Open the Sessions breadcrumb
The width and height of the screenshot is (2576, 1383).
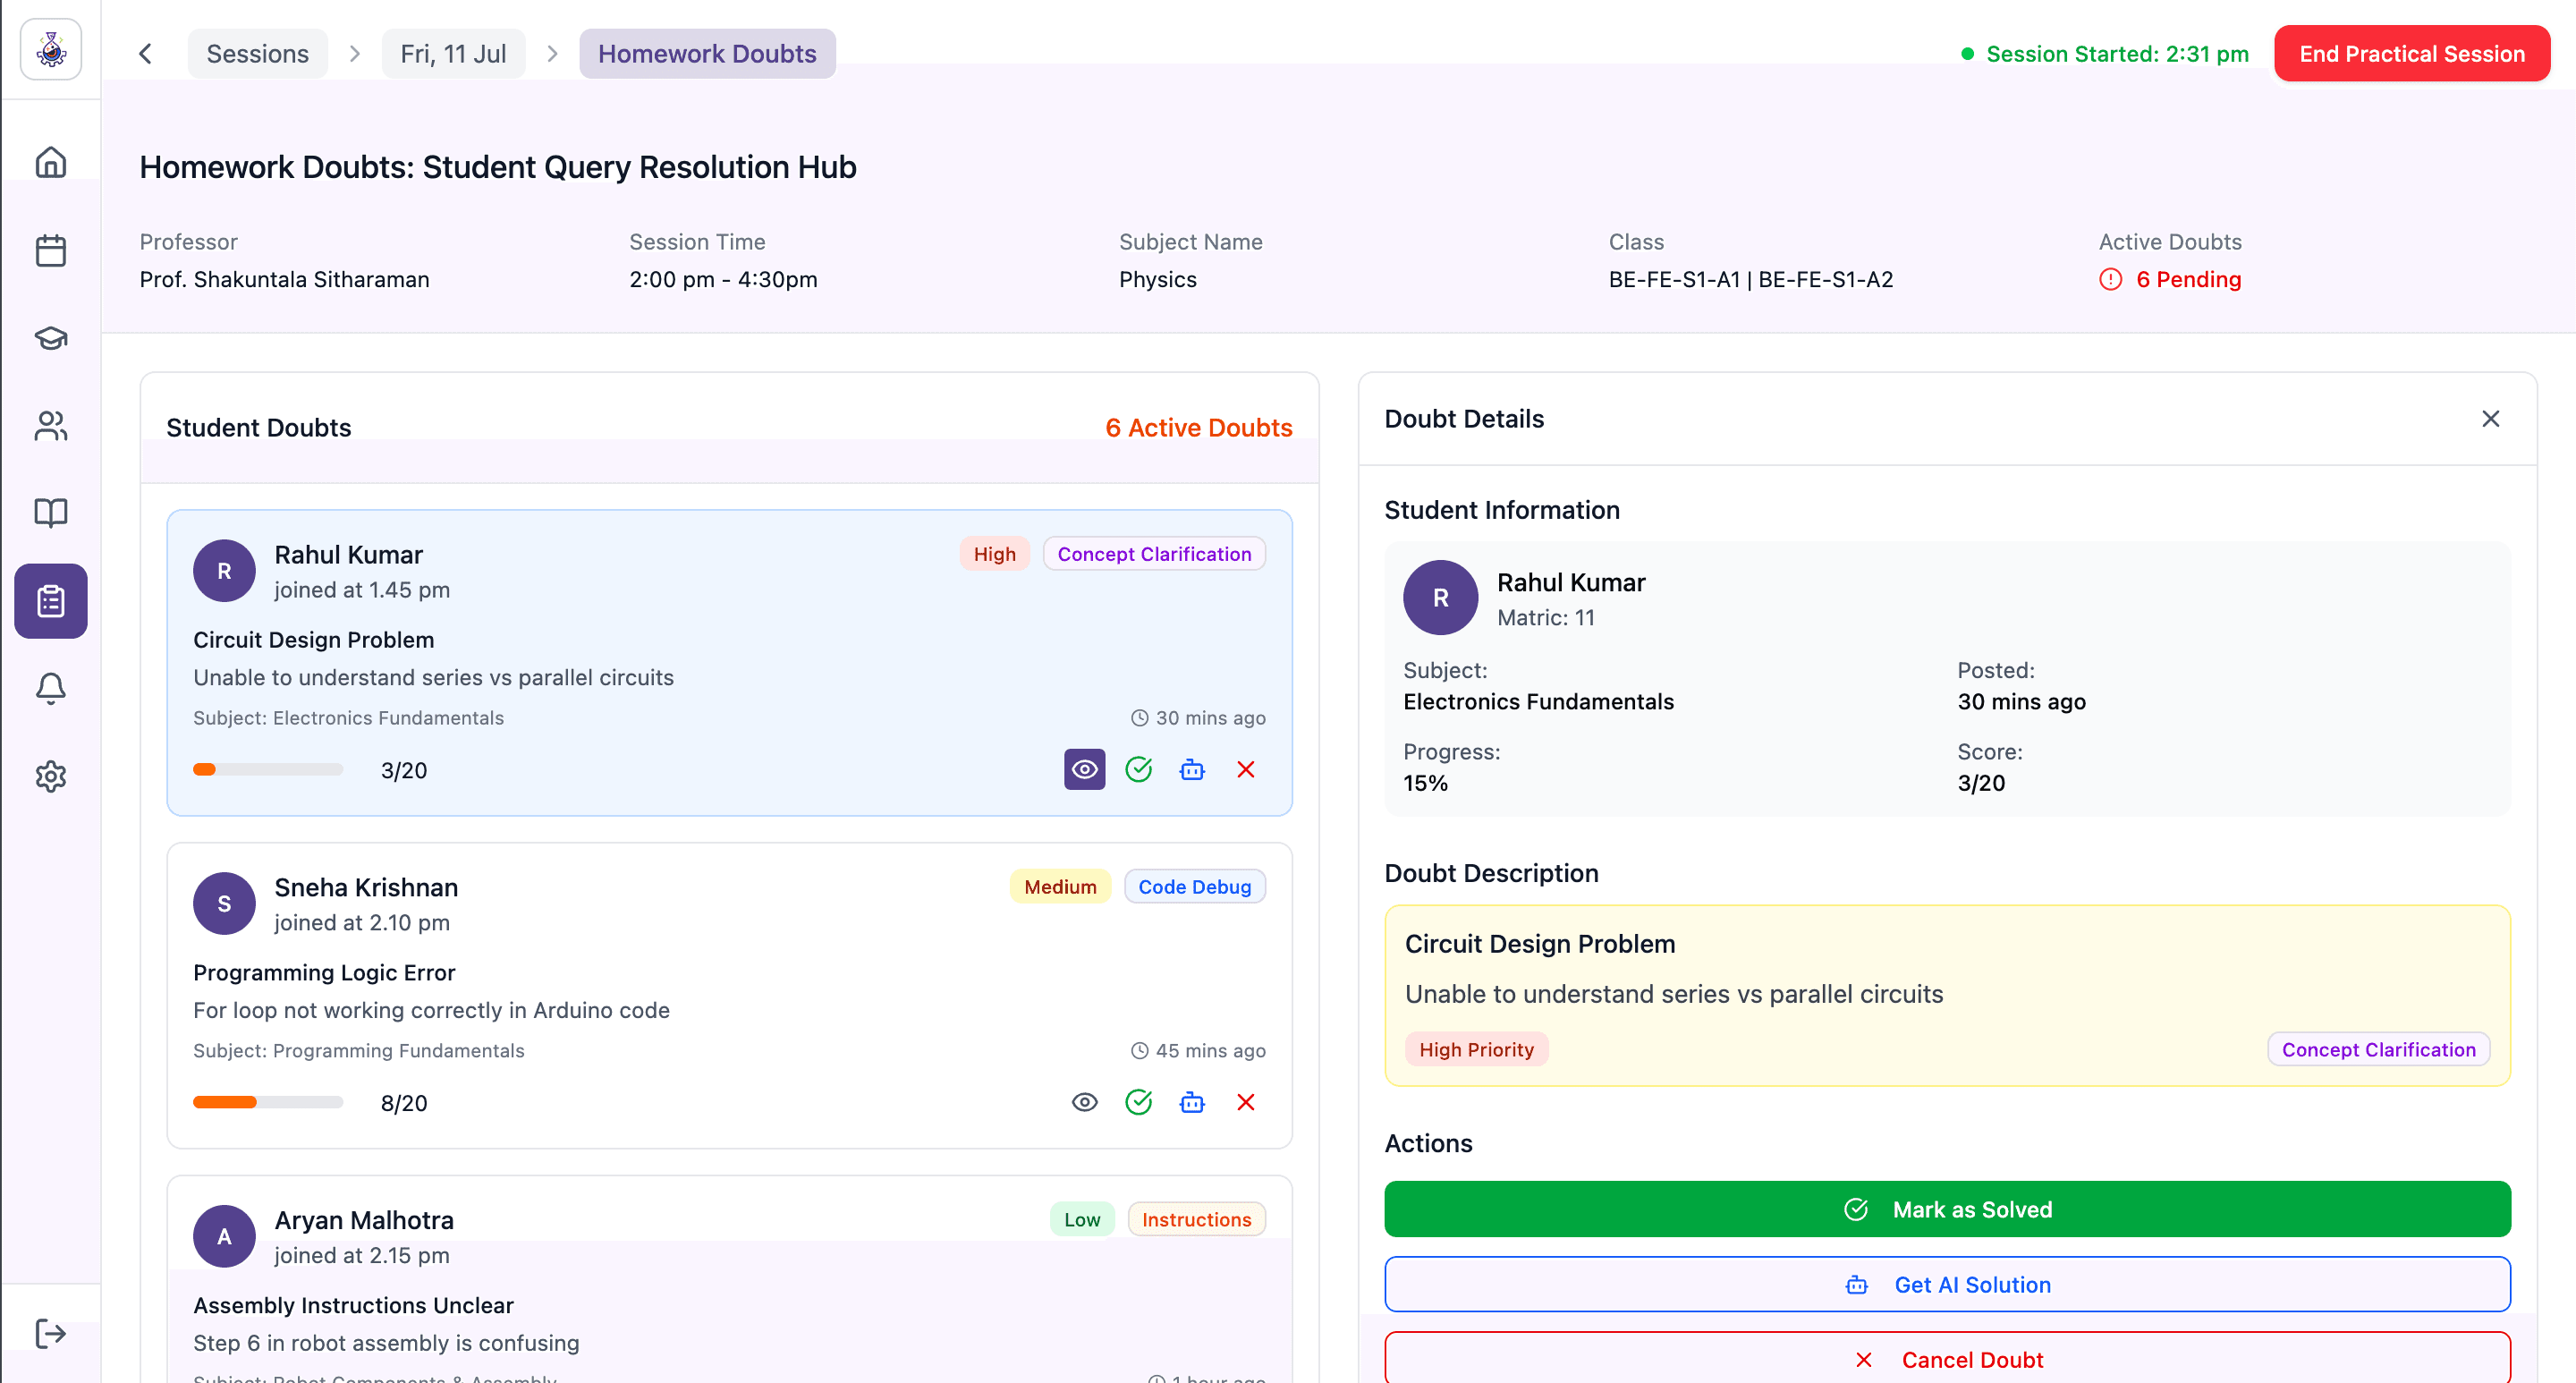pos(258,54)
